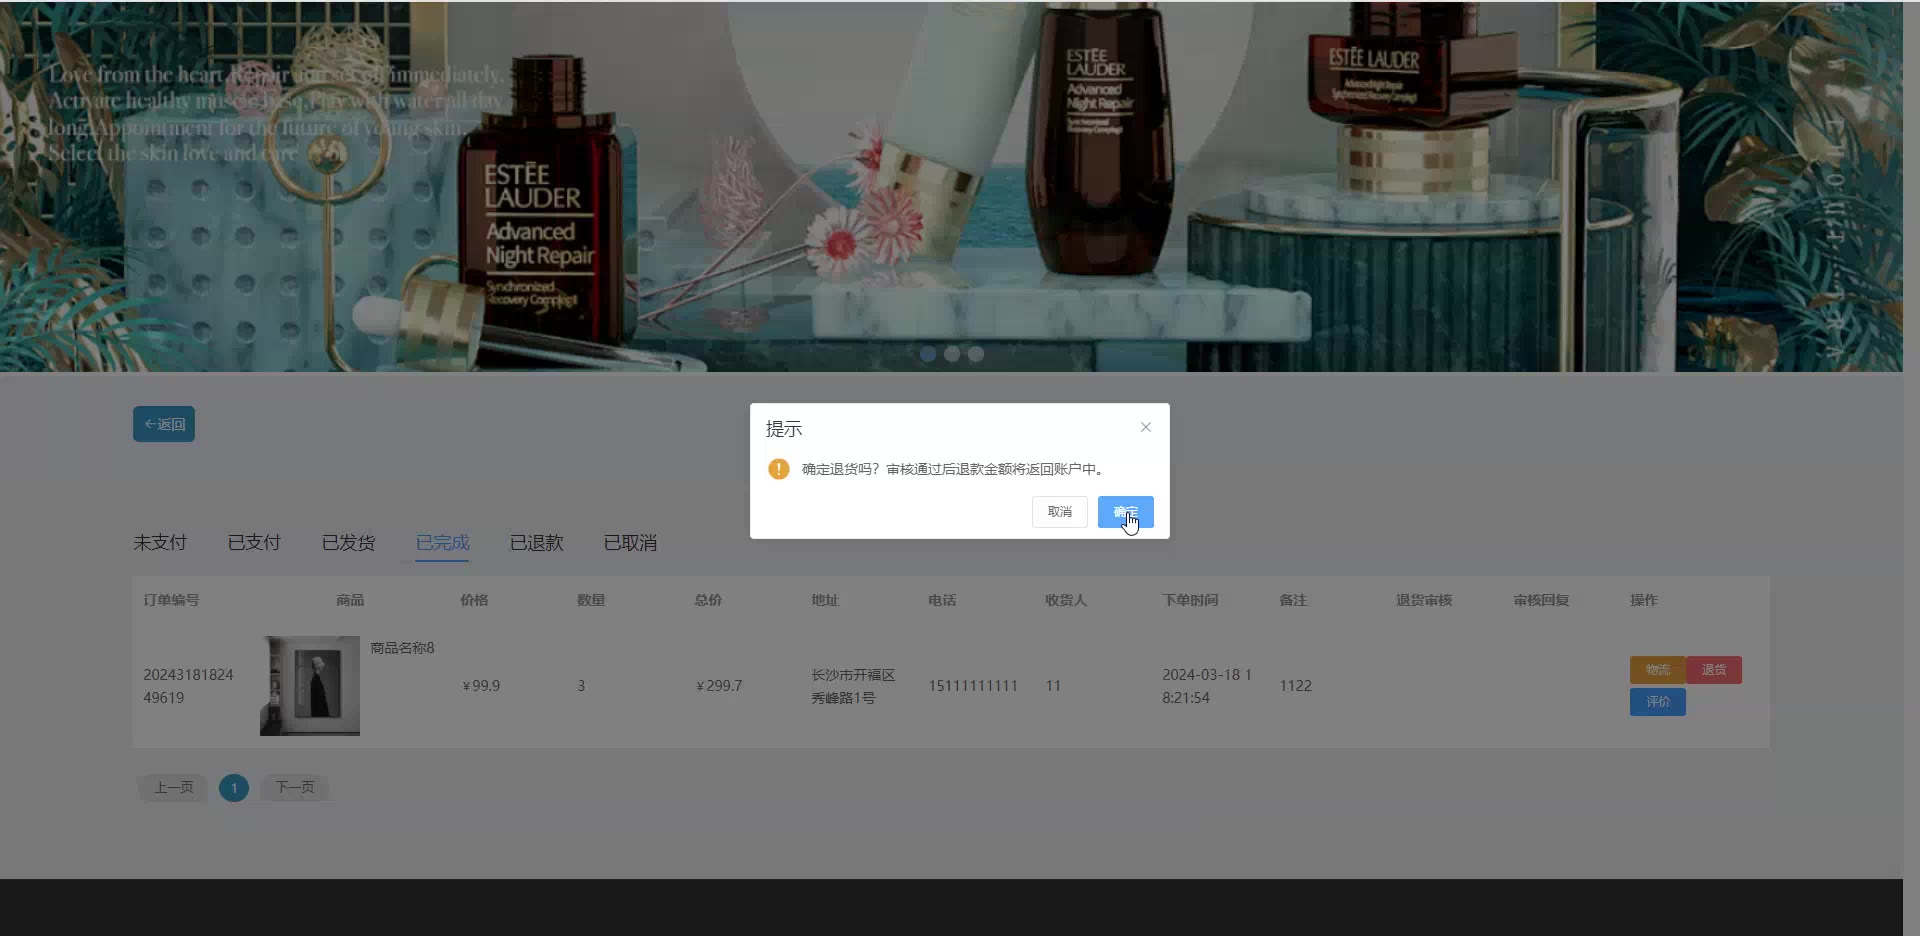The image size is (1920, 936).
Task: Select the third carousel indicator dot
Action: coord(976,354)
